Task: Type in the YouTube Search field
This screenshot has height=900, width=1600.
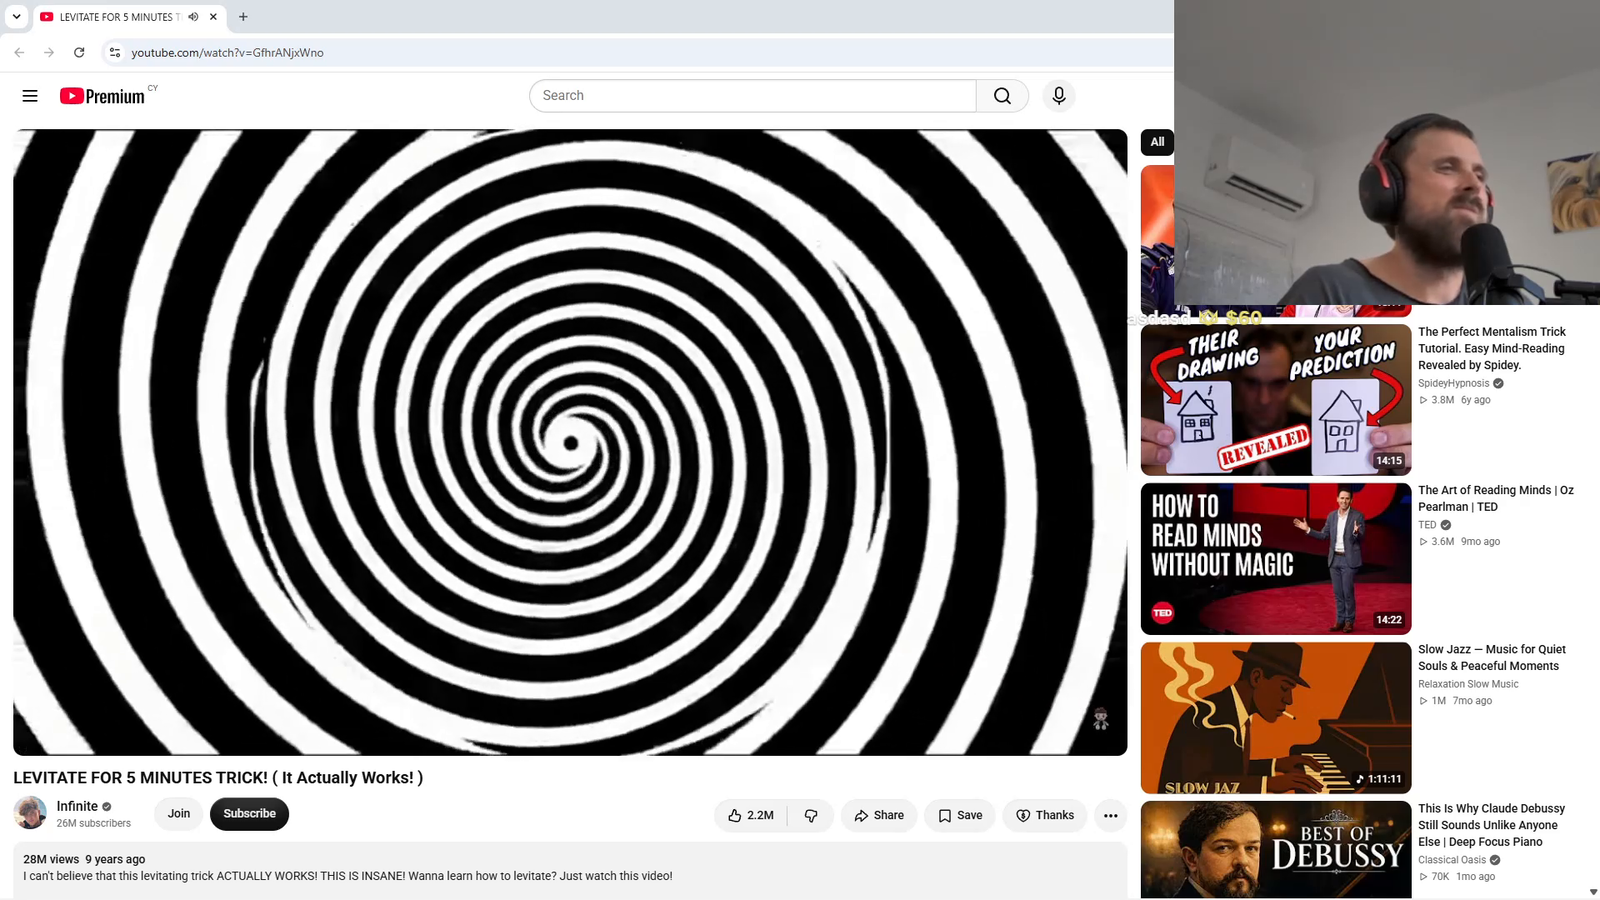Action: [753, 96]
